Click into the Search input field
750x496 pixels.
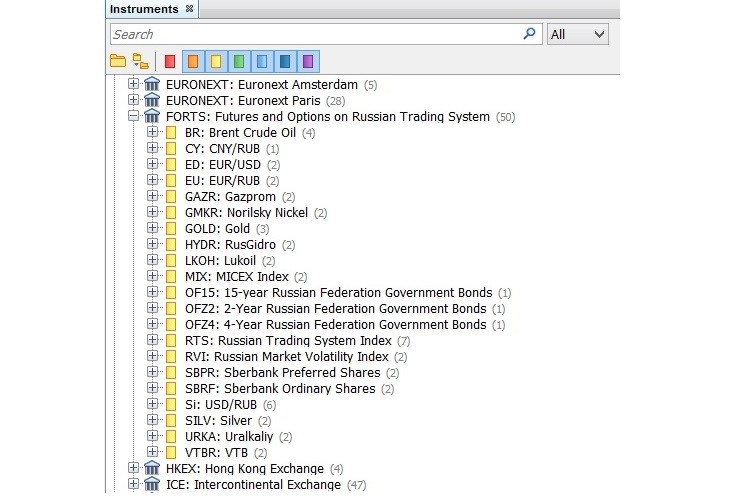(326, 34)
